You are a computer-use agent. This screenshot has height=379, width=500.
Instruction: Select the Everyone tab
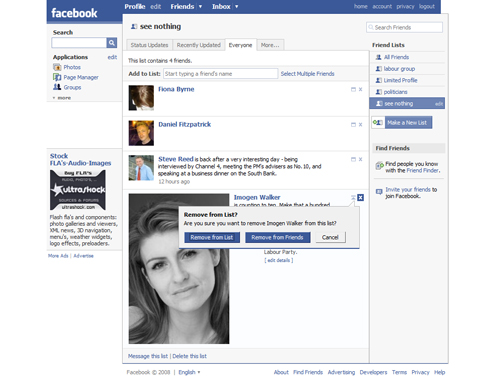pyautogui.click(x=240, y=45)
